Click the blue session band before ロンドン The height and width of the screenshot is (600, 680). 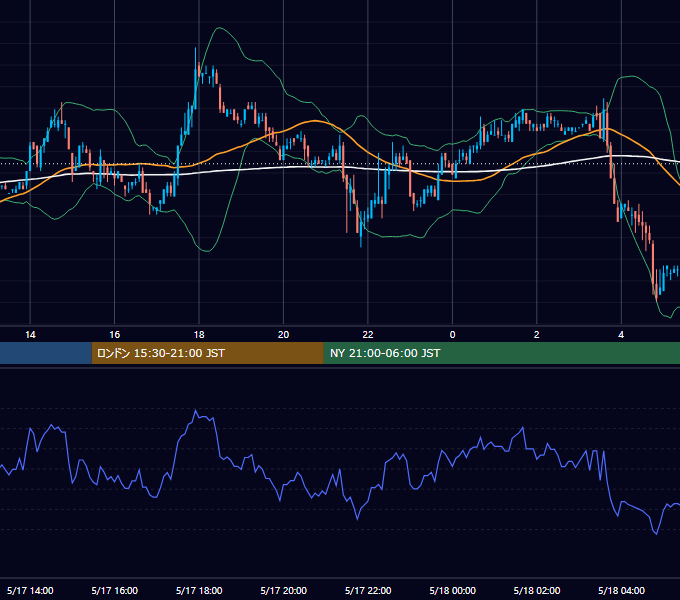[46, 353]
